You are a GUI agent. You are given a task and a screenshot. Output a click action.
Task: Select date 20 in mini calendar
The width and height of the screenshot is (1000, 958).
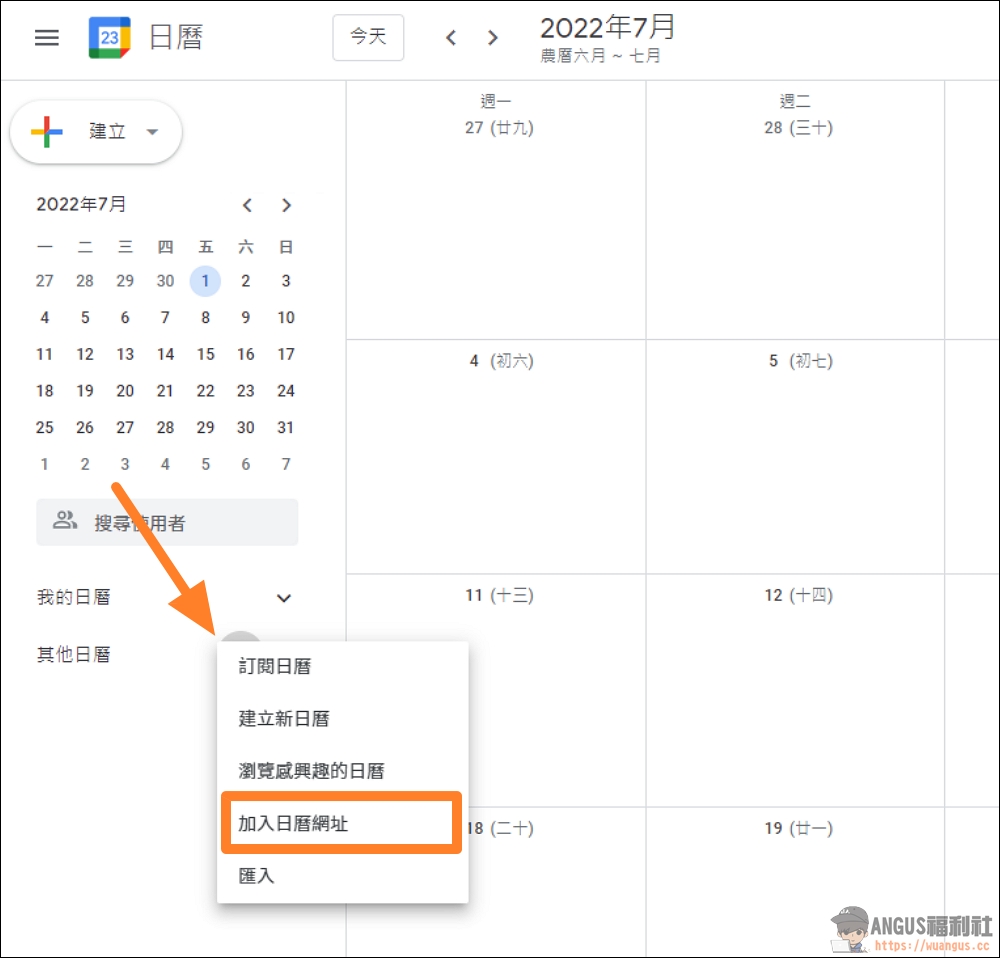click(125, 391)
